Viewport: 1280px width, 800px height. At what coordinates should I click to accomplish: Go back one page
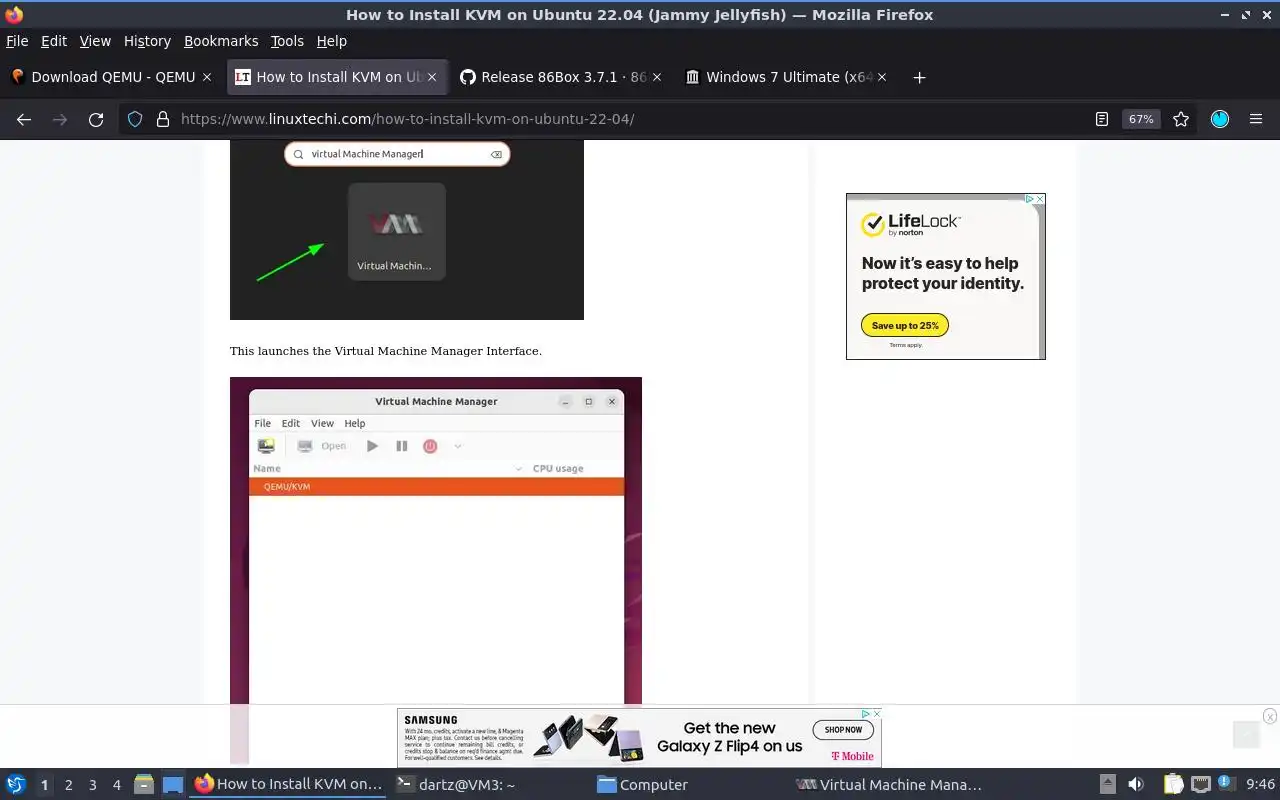click(24, 119)
